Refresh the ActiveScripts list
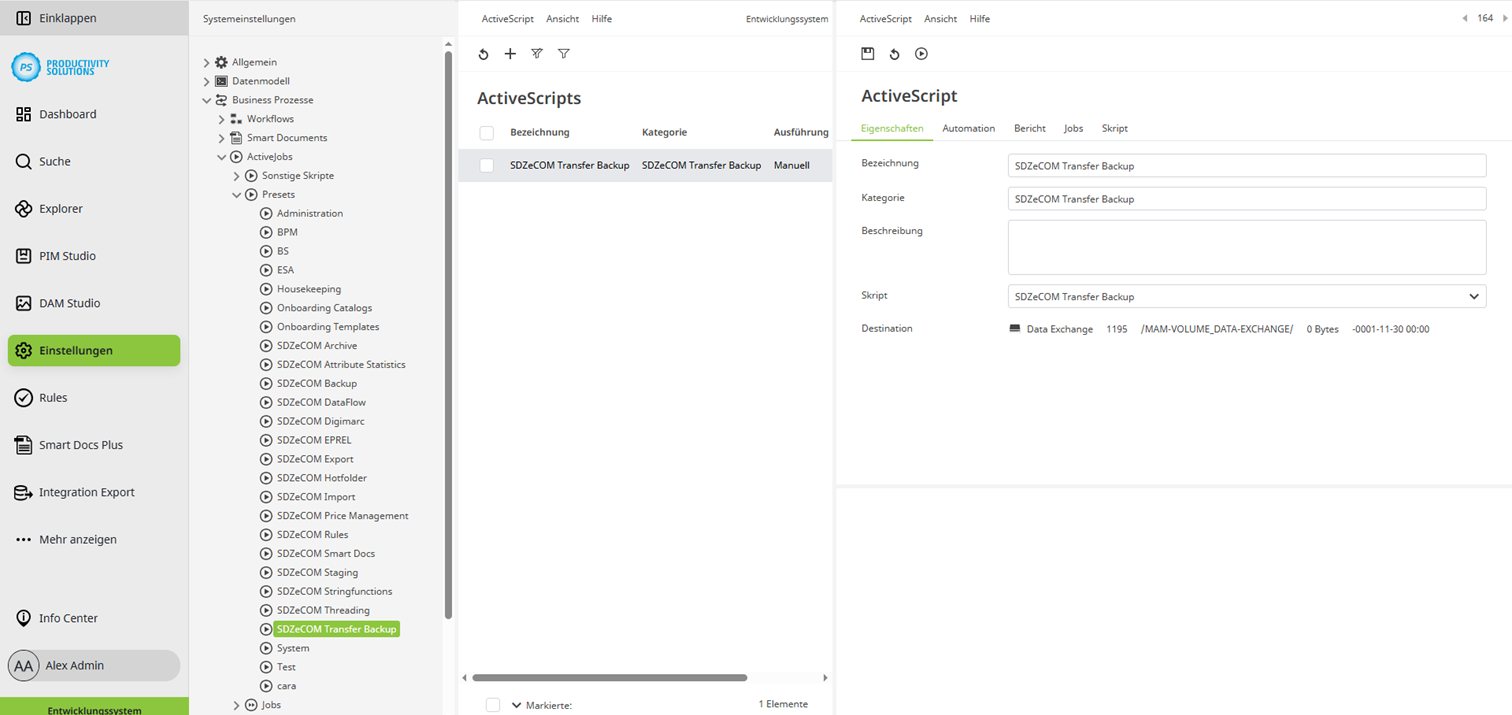 pyautogui.click(x=484, y=53)
